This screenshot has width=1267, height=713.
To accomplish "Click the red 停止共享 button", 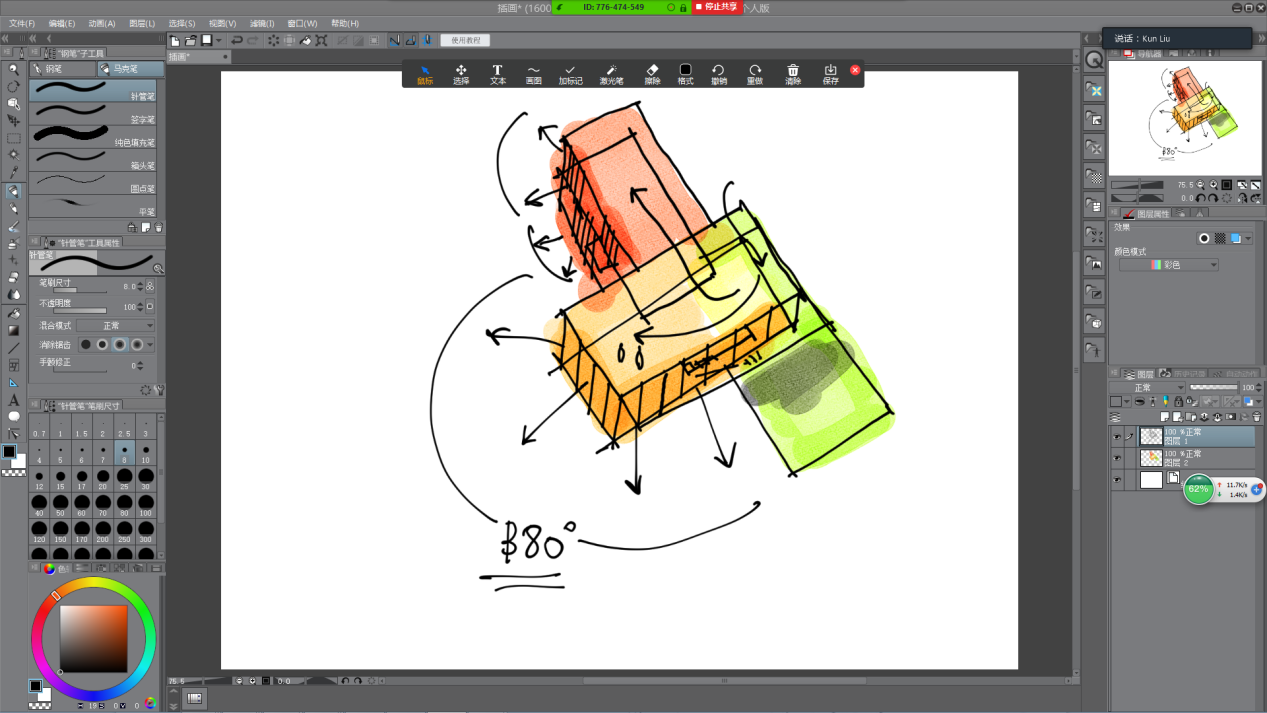I will (x=716, y=7).
